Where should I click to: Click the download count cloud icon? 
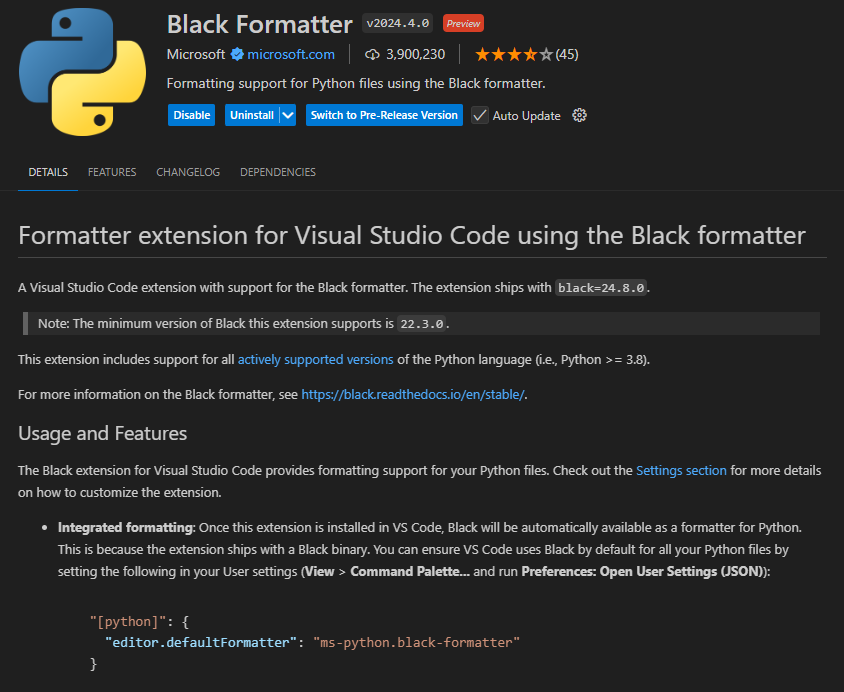coord(372,54)
